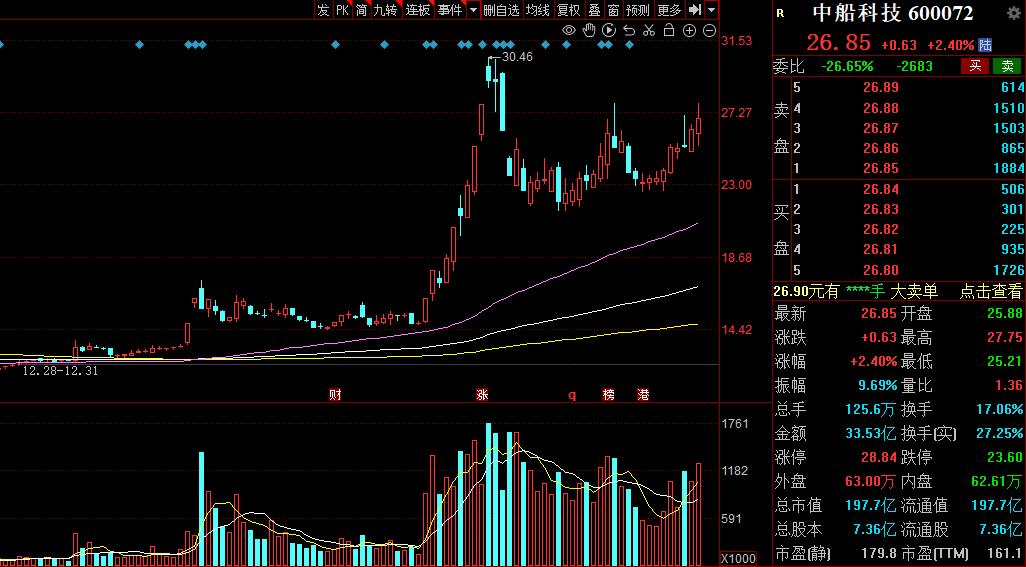
Task: Click the green 卖 sell button
Action: (1008, 65)
